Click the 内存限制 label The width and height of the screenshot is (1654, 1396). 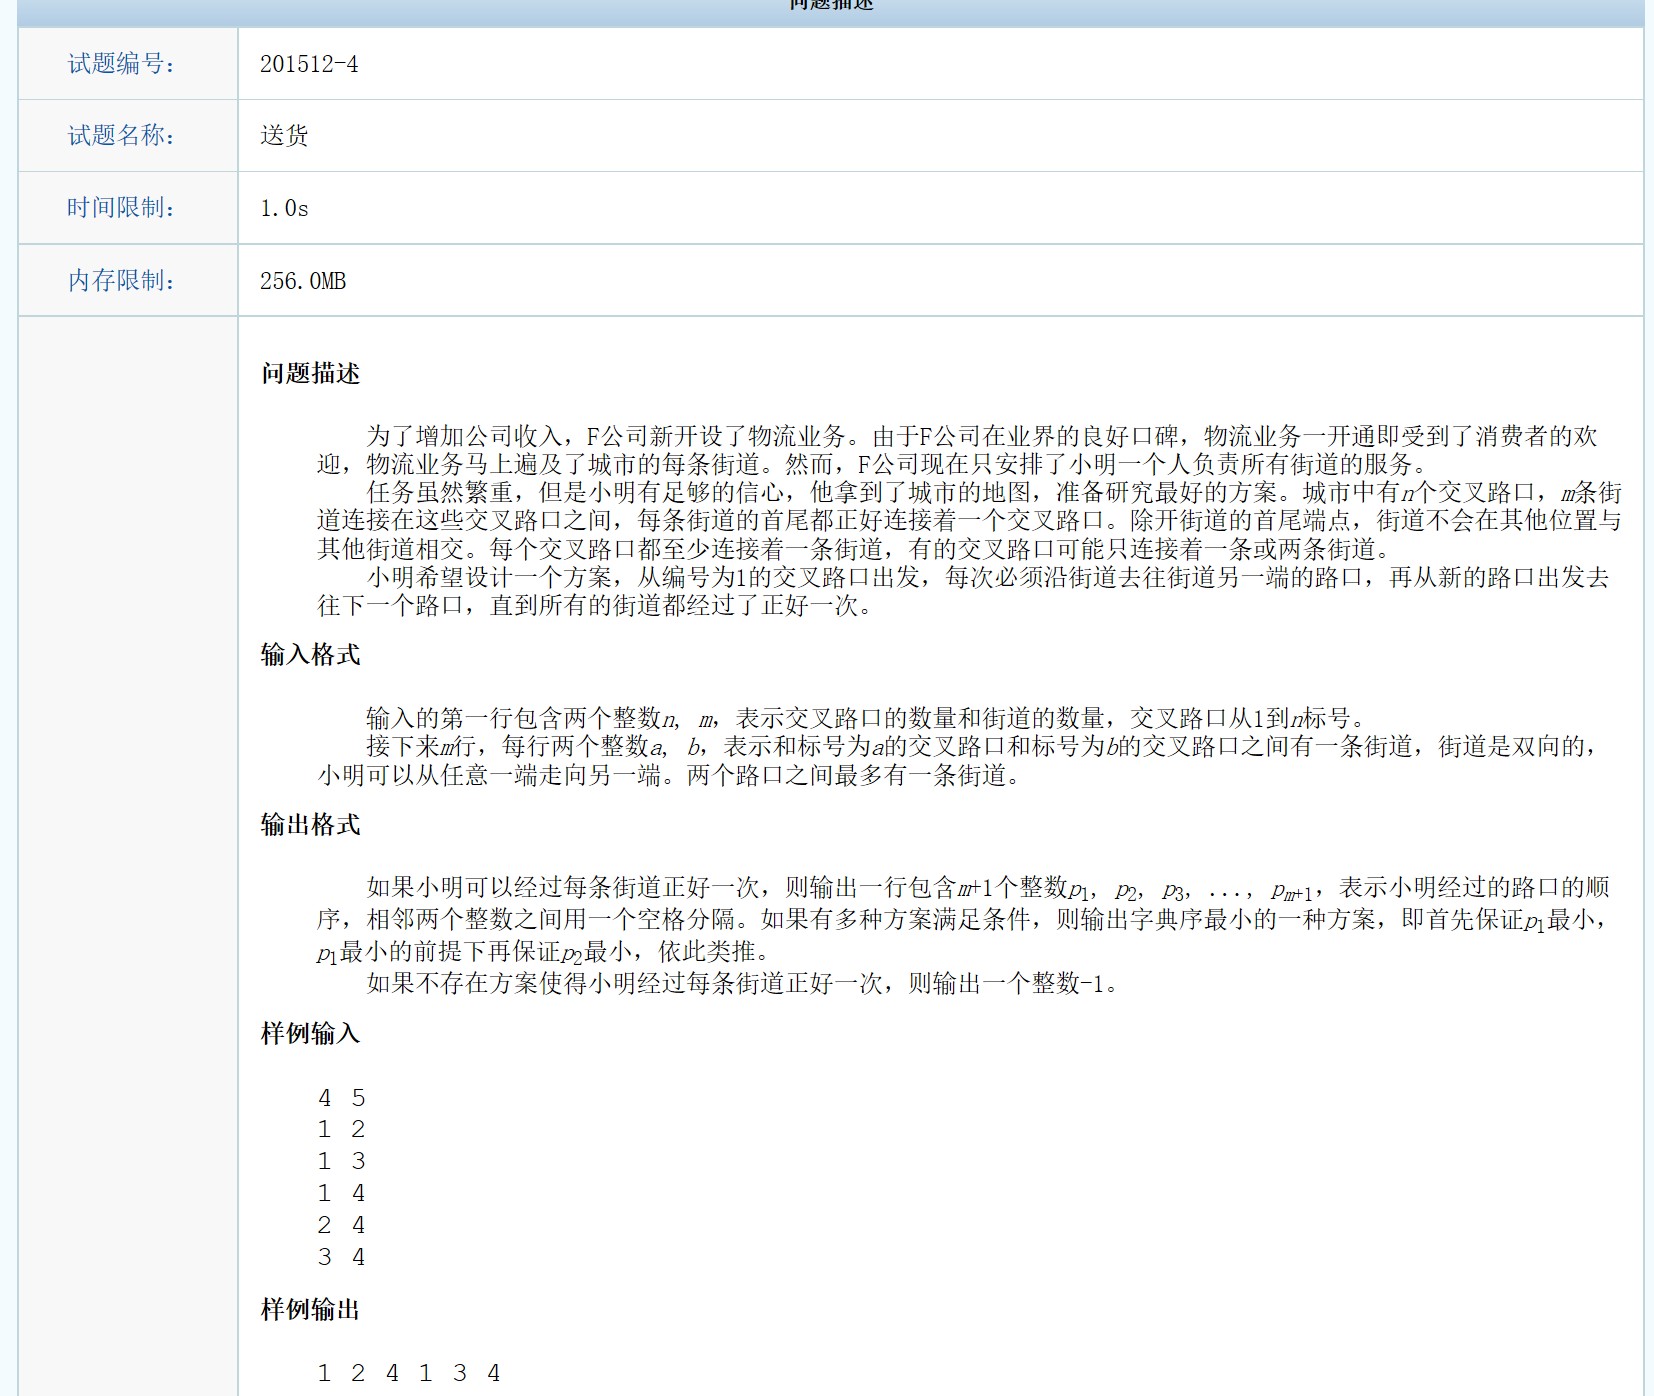(x=121, y=281)
